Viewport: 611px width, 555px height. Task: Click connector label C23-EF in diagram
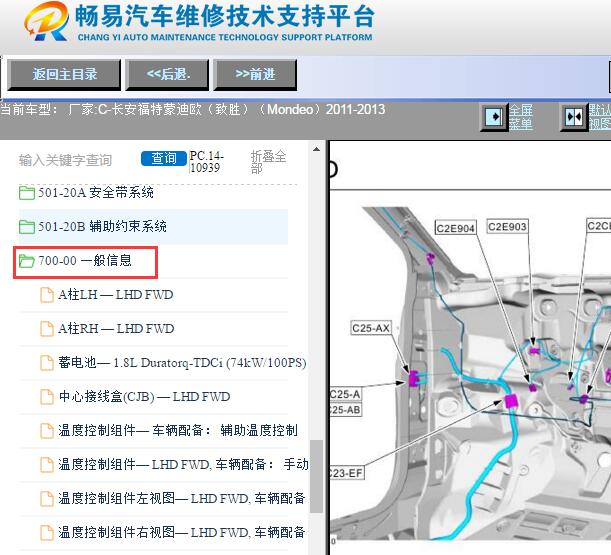346,473
